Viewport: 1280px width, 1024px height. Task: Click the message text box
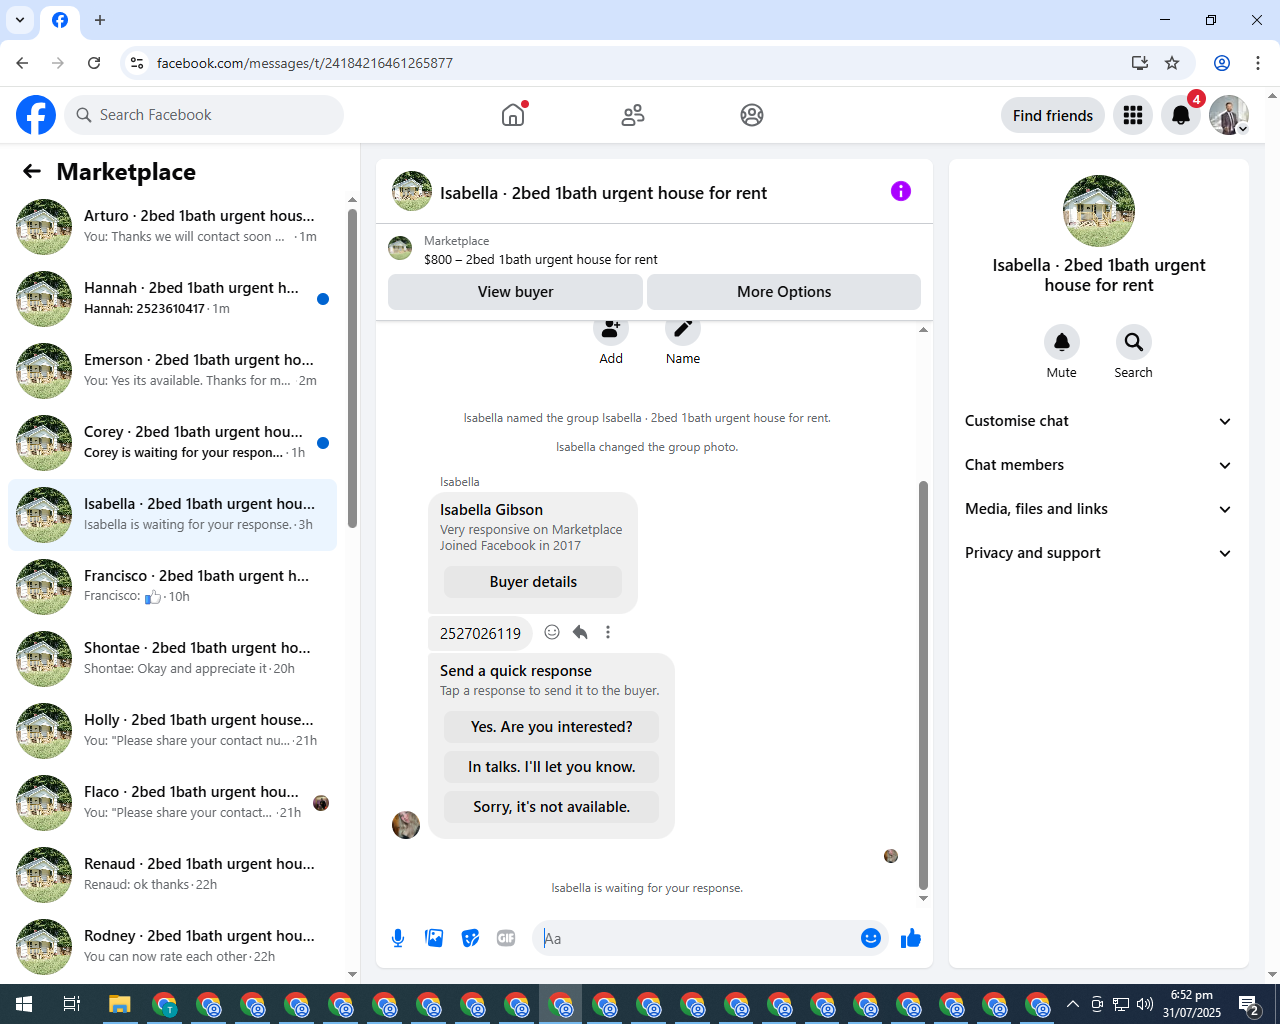698,938
